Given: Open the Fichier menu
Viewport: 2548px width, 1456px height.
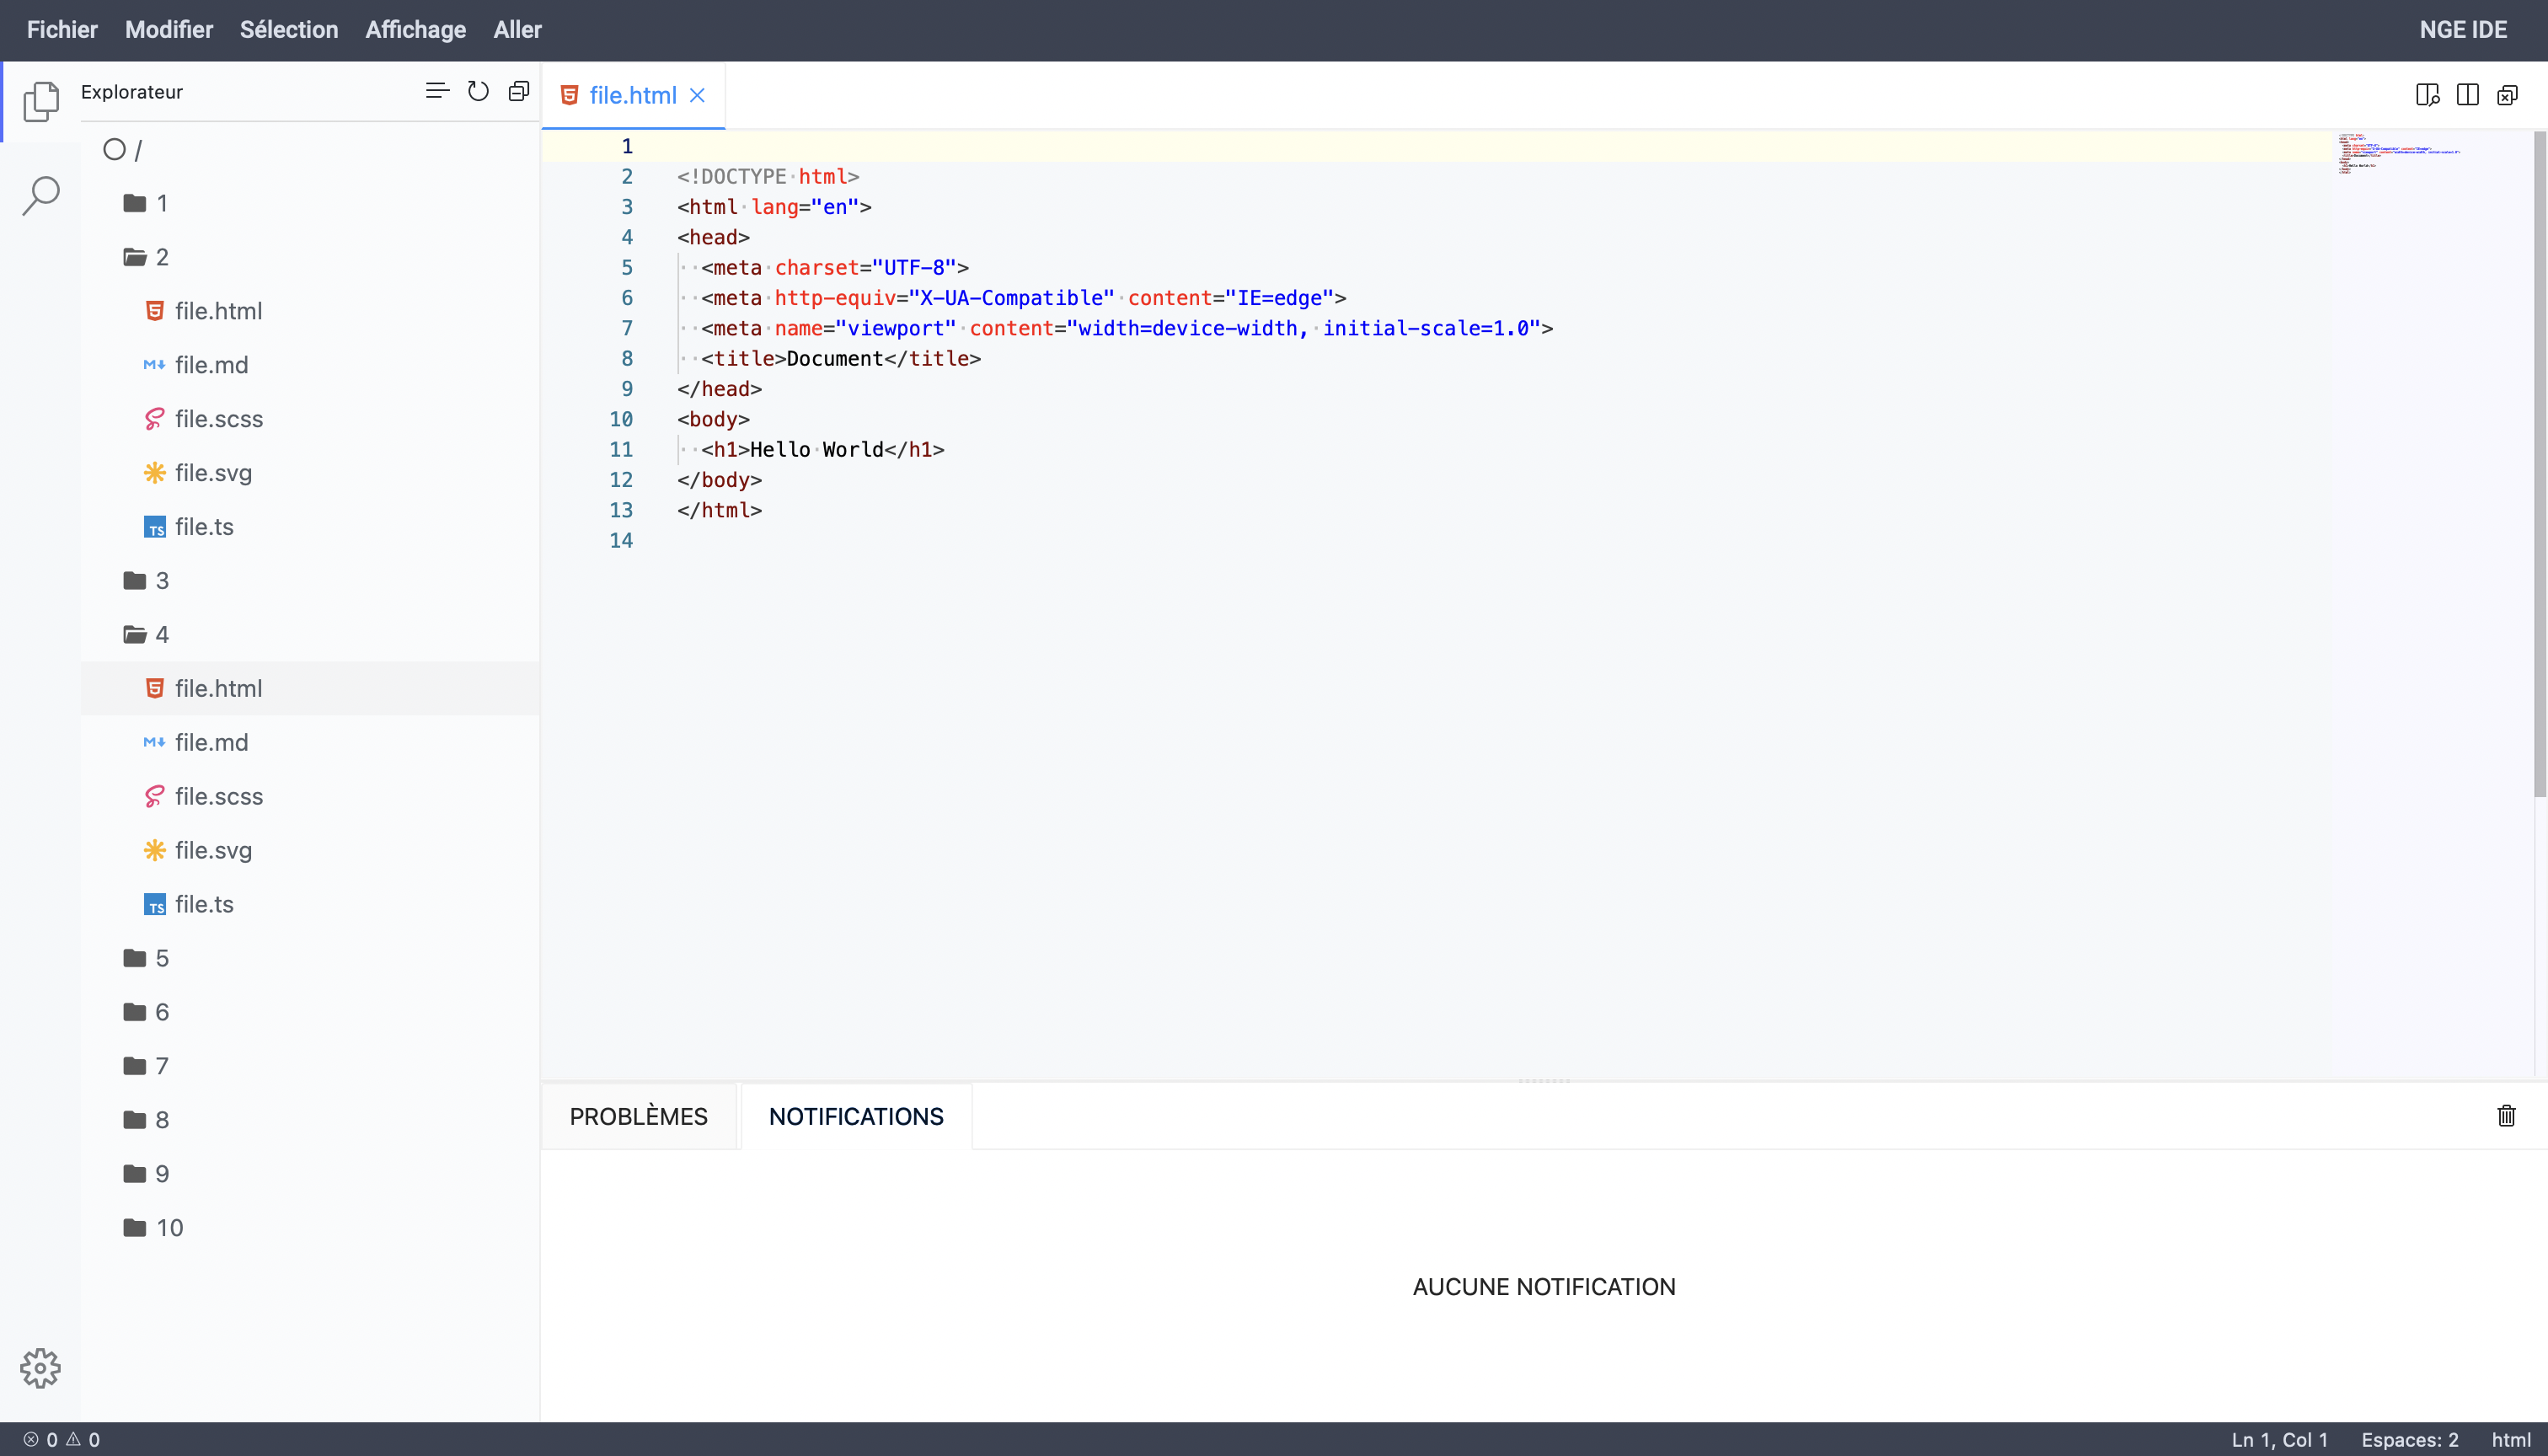Looking at the screenshot, I should click(62, 30).
